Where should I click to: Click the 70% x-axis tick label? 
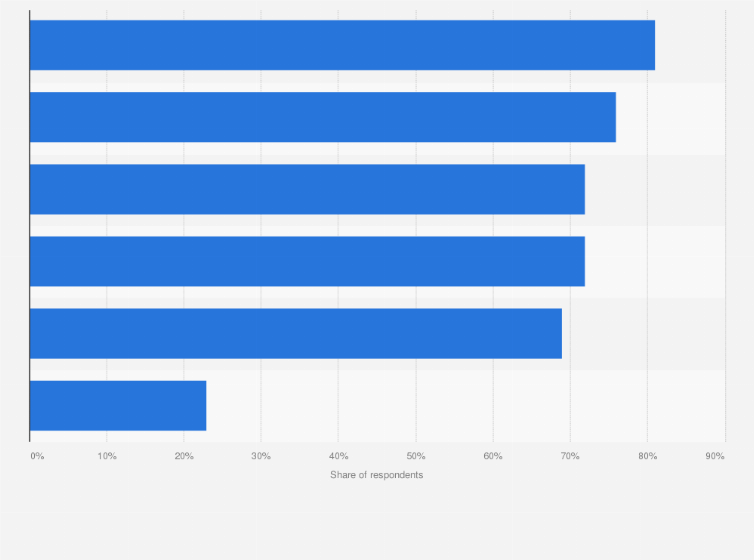pyautogui.click(x=570, y=456)
